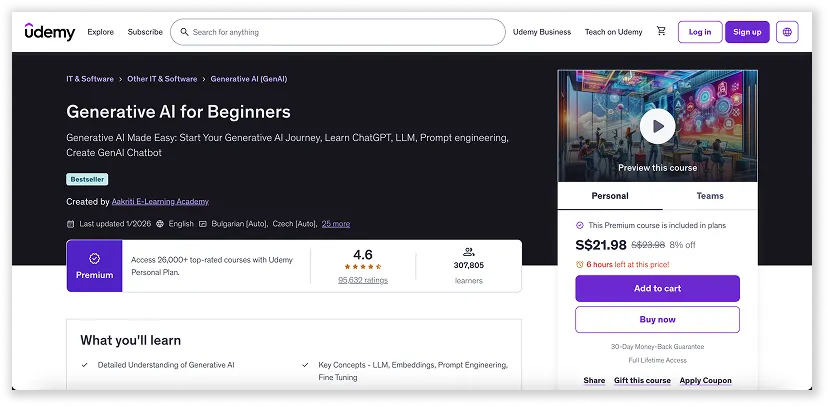Click in the Search for anything field
This screenshot has height=406, width=828.
(x=338, y=32)
